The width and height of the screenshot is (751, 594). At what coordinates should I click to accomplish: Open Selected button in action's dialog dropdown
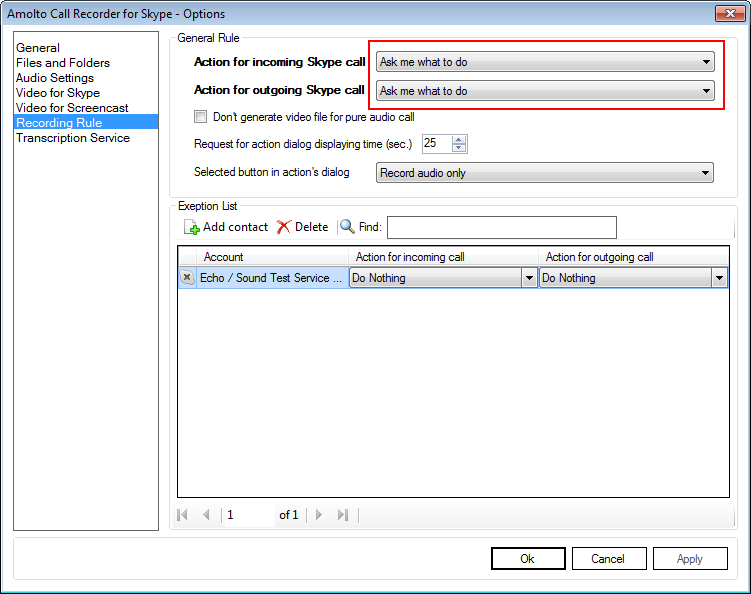click(x=545, y=173)
